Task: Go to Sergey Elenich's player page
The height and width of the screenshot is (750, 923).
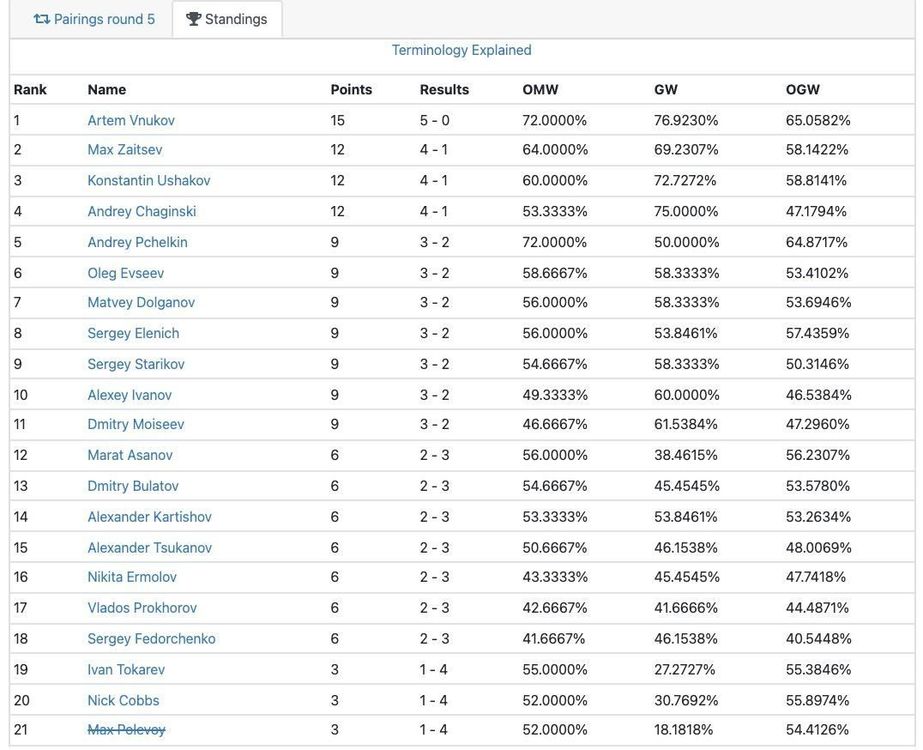Action: point(133,333)
